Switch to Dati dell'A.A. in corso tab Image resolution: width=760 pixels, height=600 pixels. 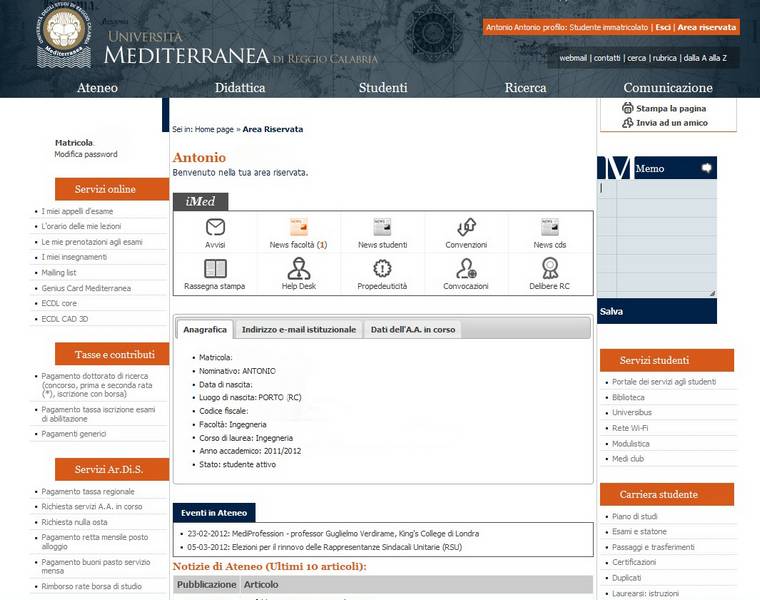[x=413, y=330]
